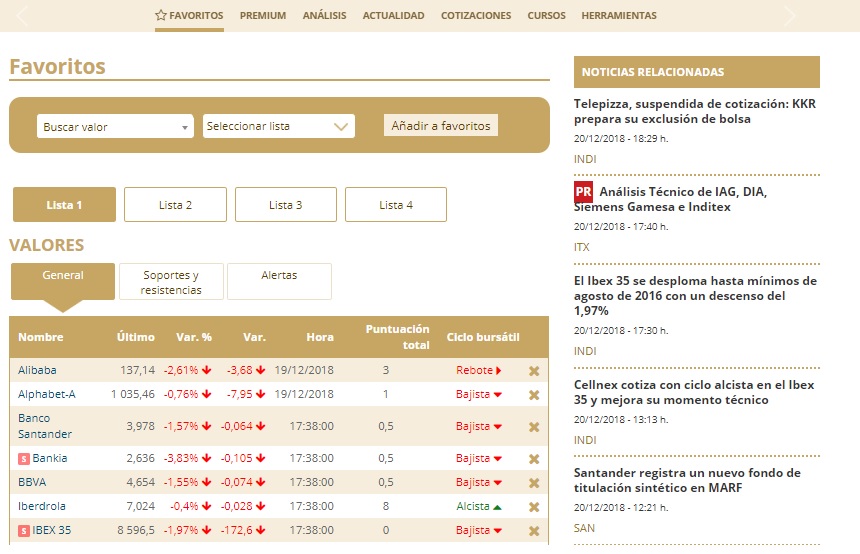
Task: Click Añadir a favoritos button
Action: tap(441, 126)
